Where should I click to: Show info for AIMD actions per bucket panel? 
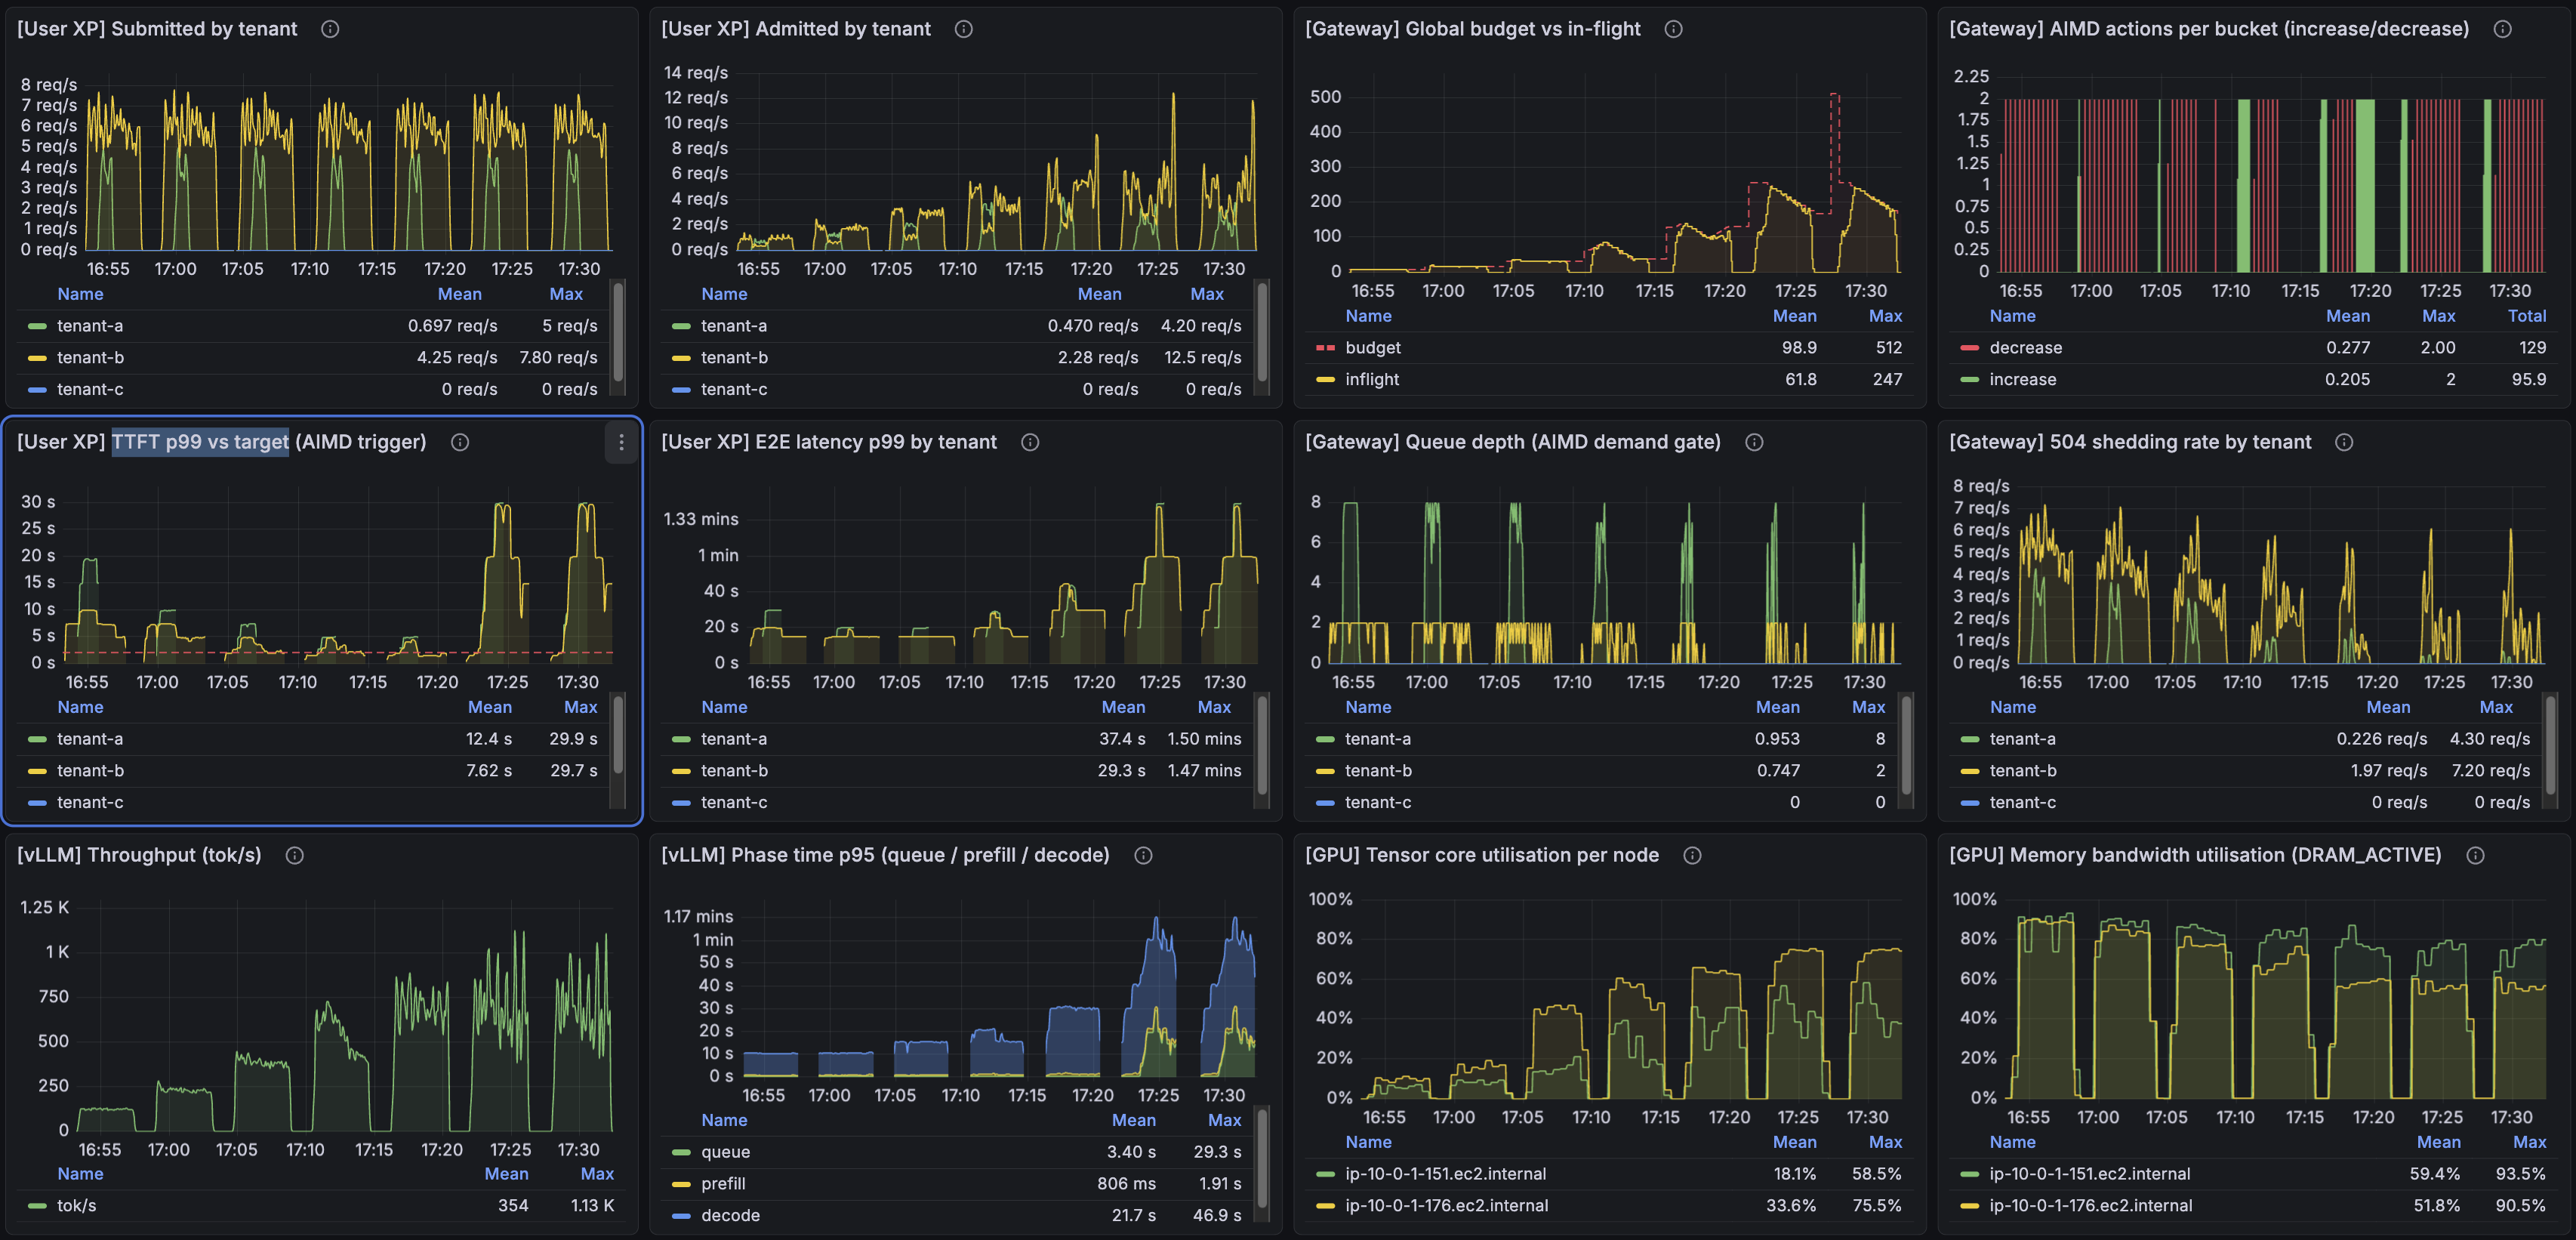(x=2502, y=29)
